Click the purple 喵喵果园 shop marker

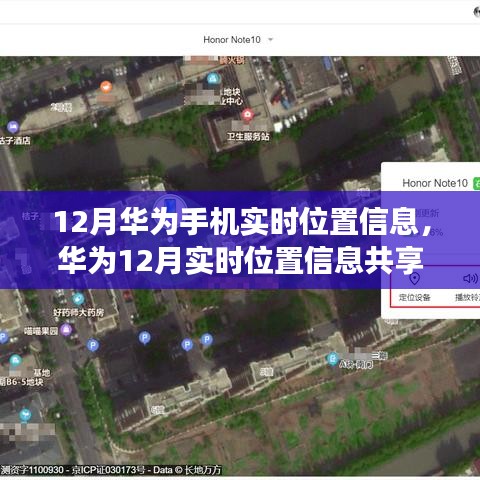coord(66,330)
